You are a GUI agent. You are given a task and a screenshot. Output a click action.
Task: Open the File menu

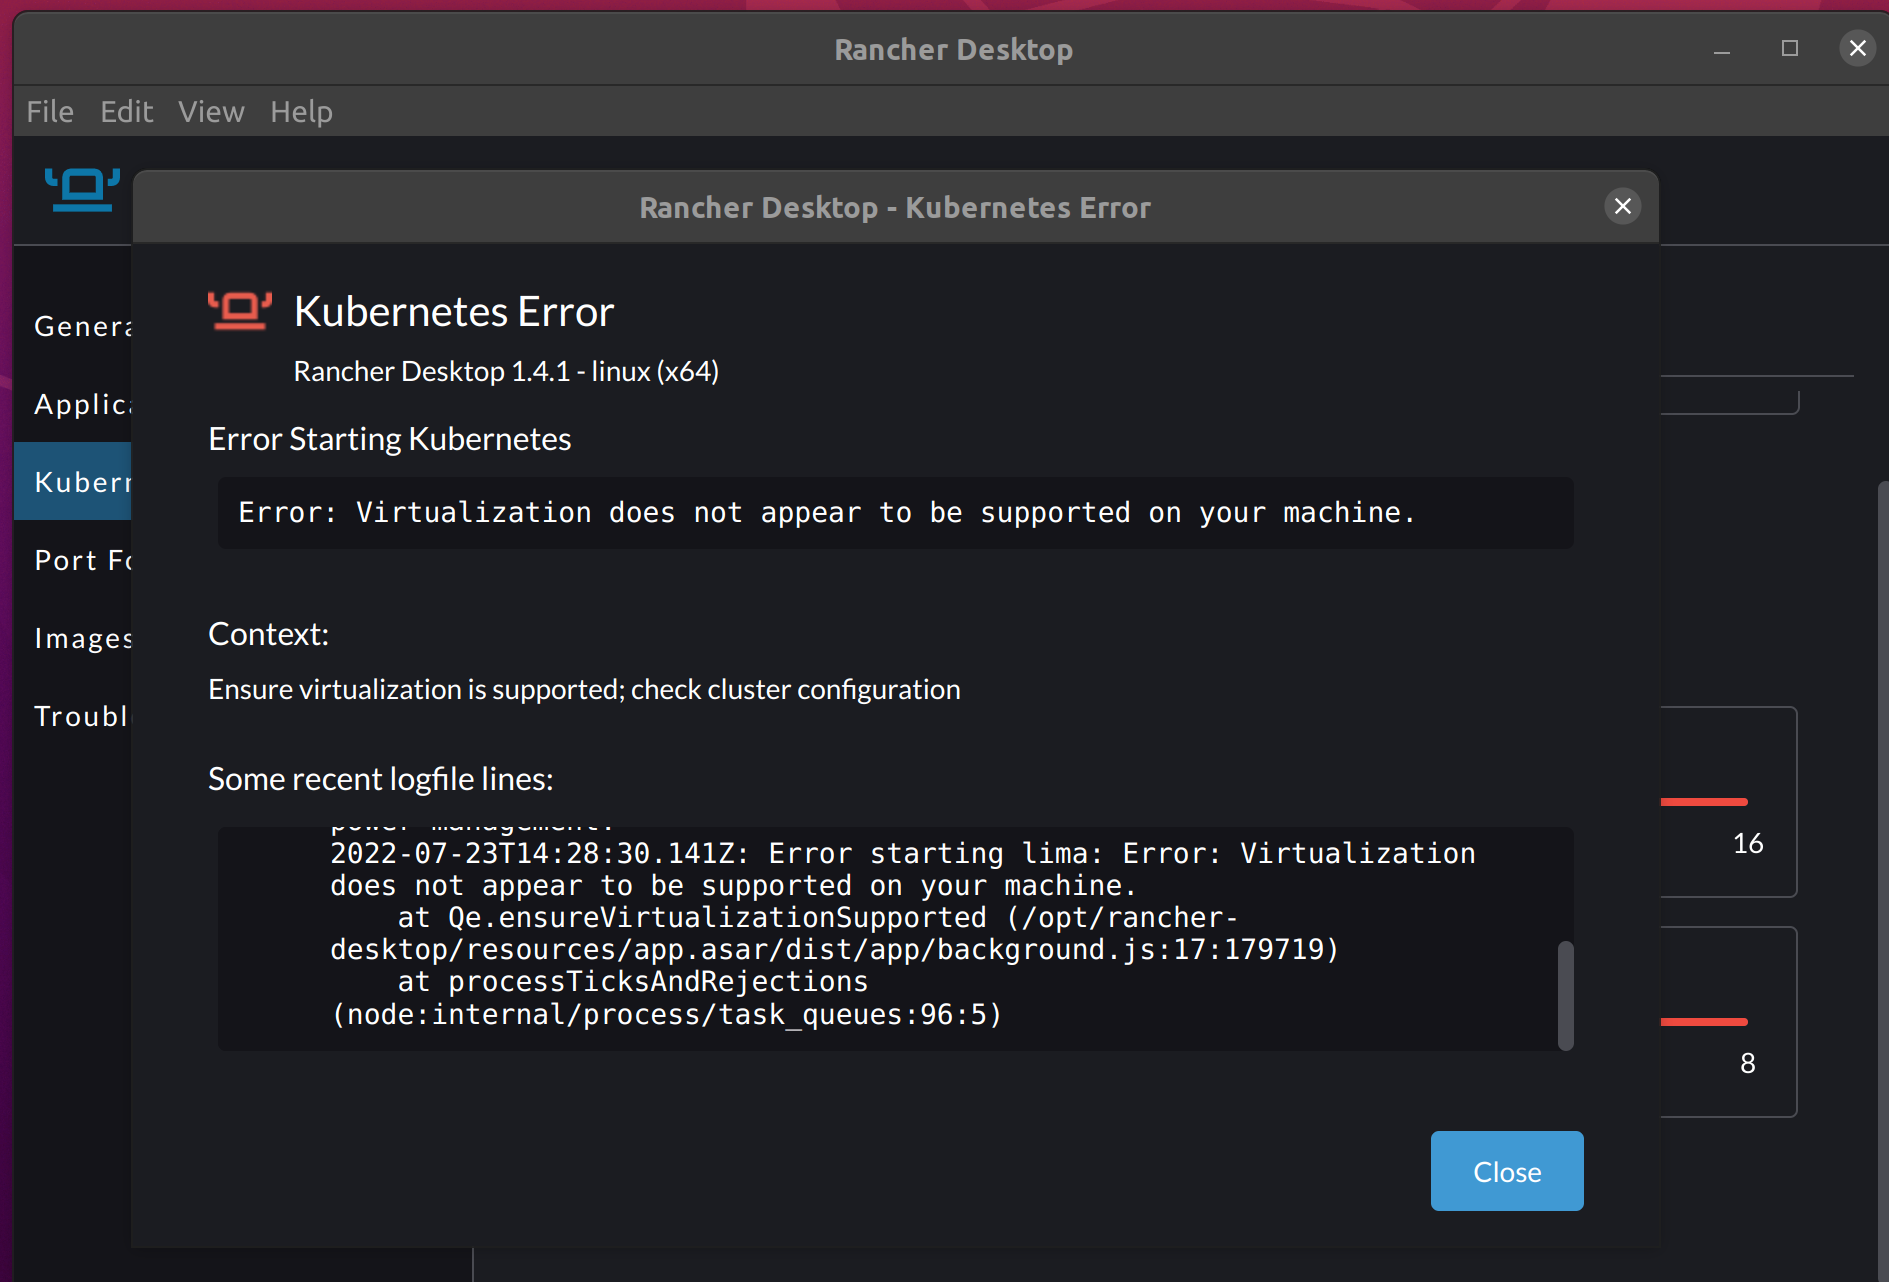[50, 112]
